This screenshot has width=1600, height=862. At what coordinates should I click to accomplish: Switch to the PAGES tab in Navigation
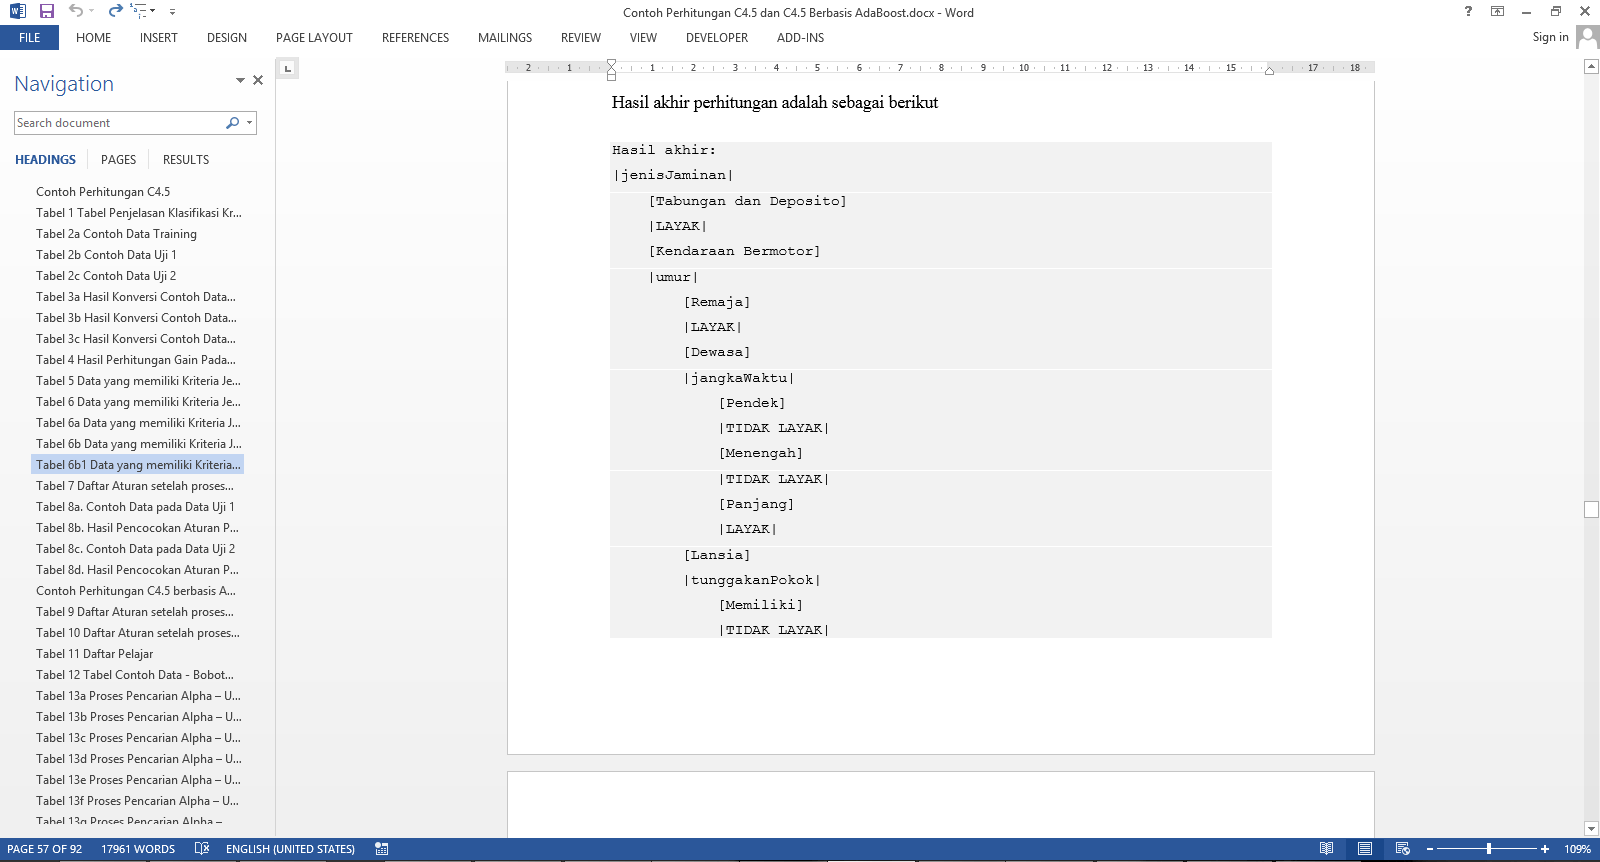[118, 160]
